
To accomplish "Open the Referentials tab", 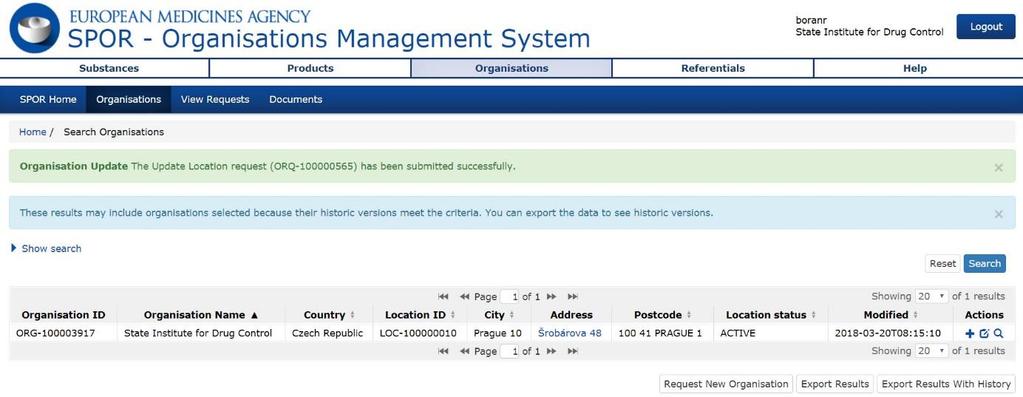I will pyautogui.click(x=712, y=68).
